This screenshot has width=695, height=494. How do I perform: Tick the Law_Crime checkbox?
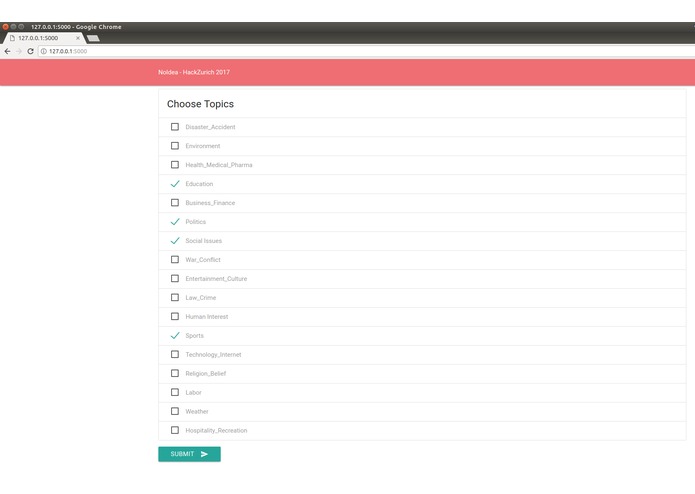[175, 298]
